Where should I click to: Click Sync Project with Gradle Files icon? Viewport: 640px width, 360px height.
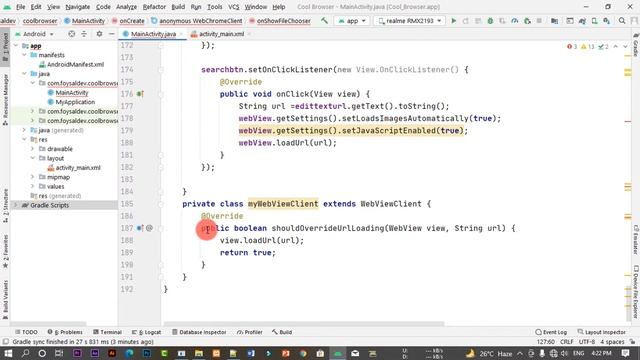point(582,21)
